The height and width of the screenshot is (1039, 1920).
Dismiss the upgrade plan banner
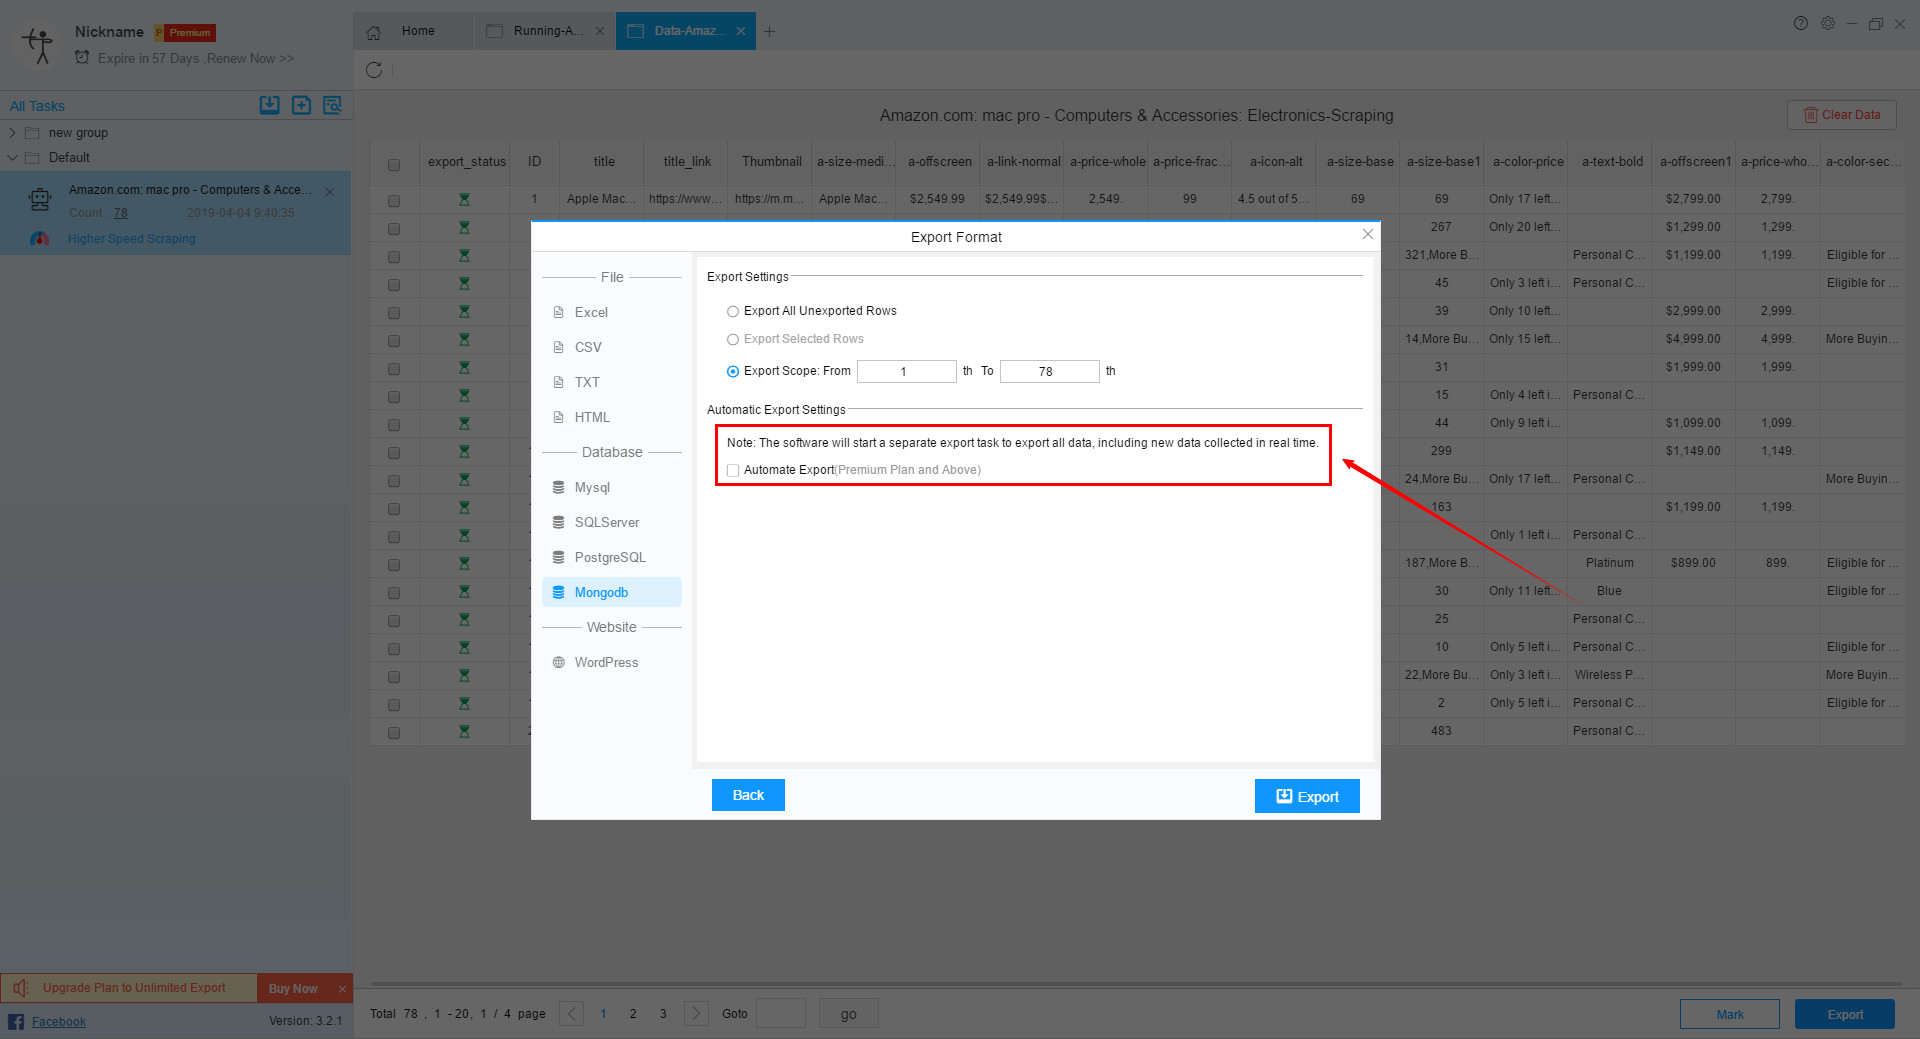click(342, 989)
